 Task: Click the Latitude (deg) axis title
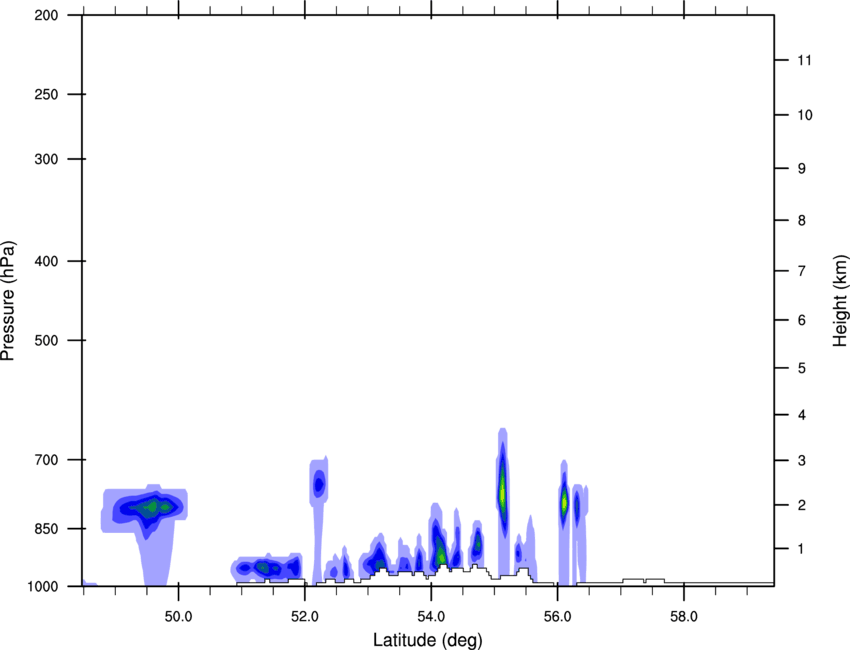[x=427, y=640]
